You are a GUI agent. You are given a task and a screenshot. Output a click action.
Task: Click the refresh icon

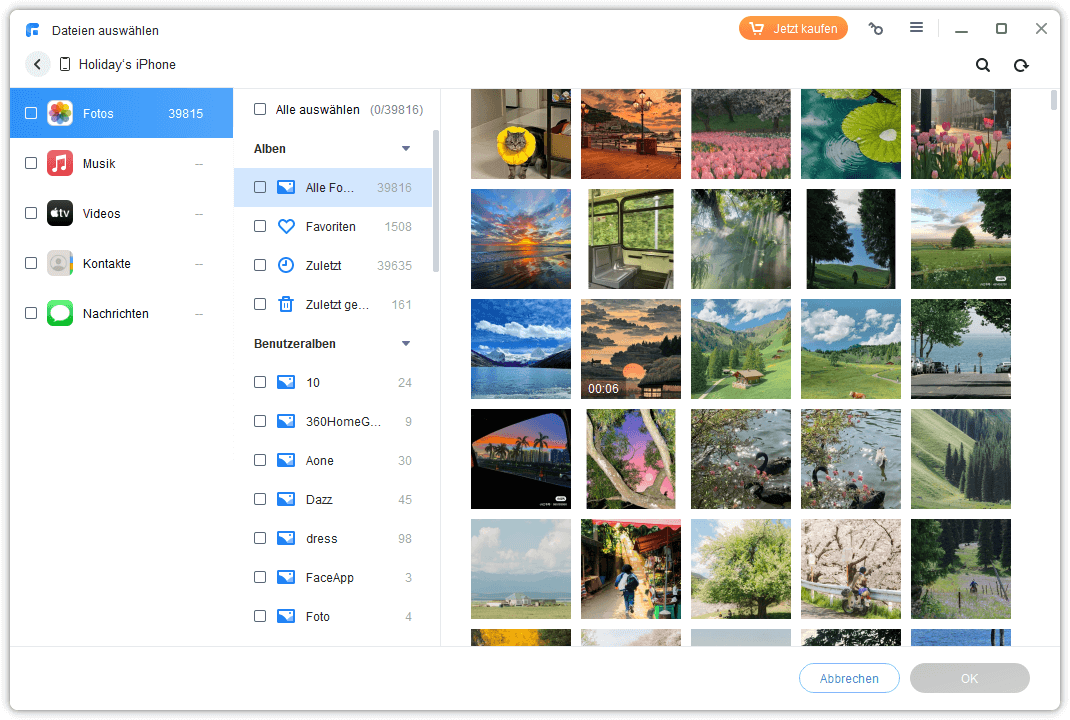pyautogui.click(x=1021, y=65)
